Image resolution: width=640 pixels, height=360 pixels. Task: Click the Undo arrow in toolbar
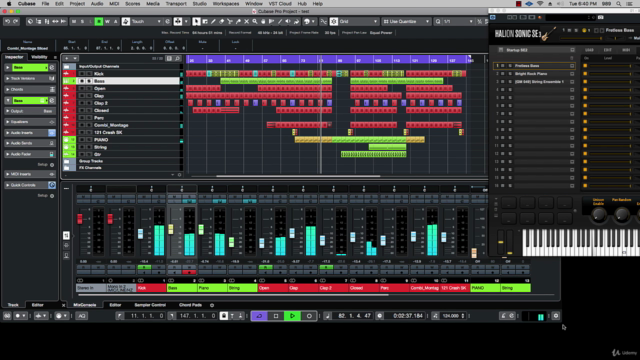(x=7, y=21)
